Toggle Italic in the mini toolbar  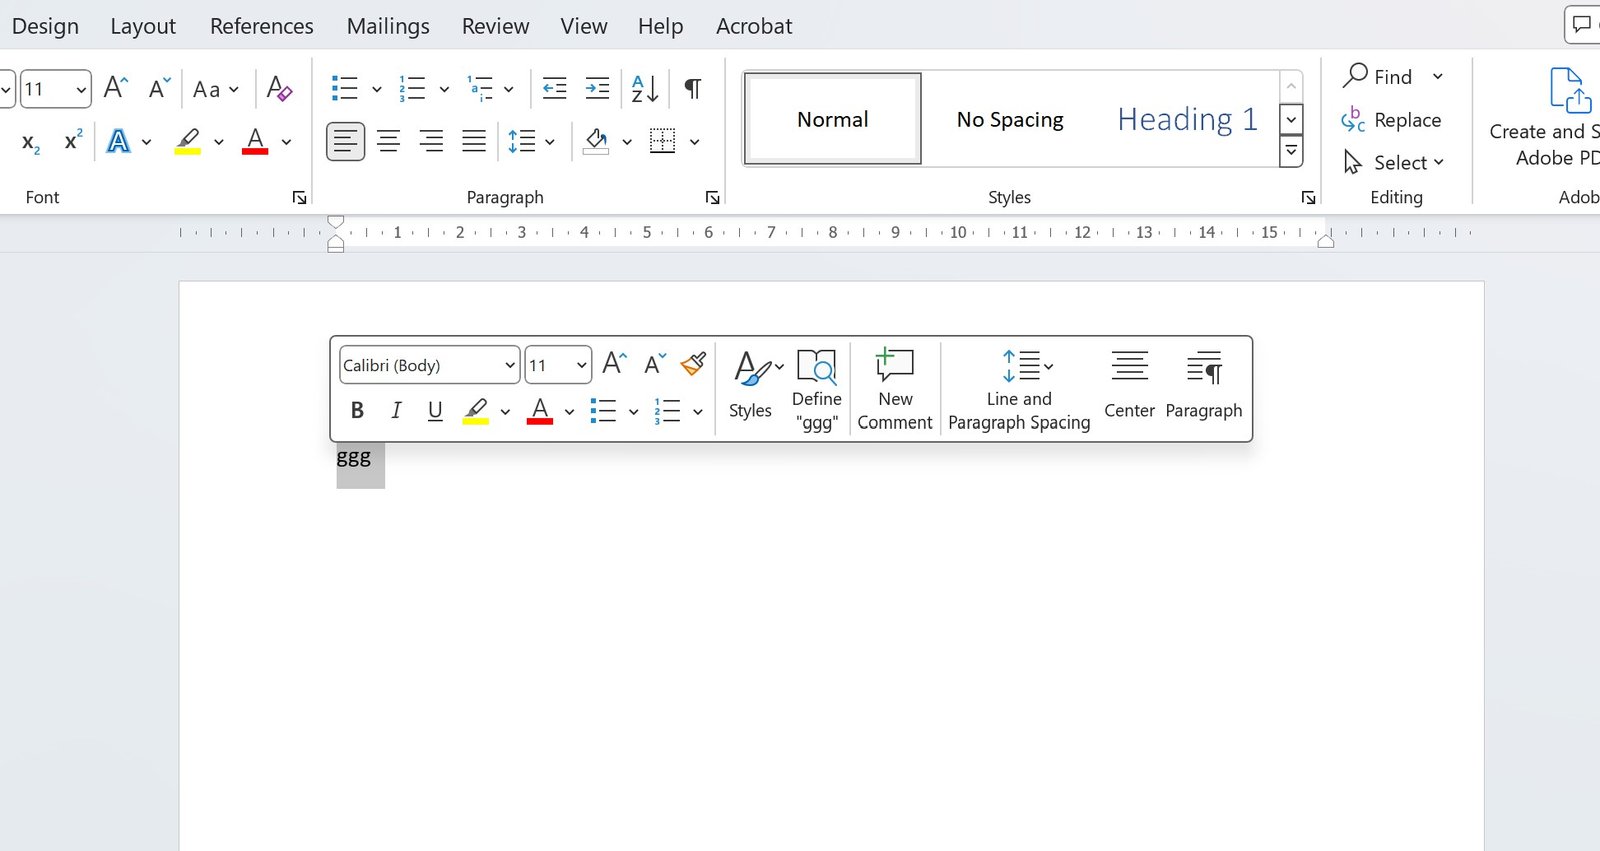pos(396,410)
